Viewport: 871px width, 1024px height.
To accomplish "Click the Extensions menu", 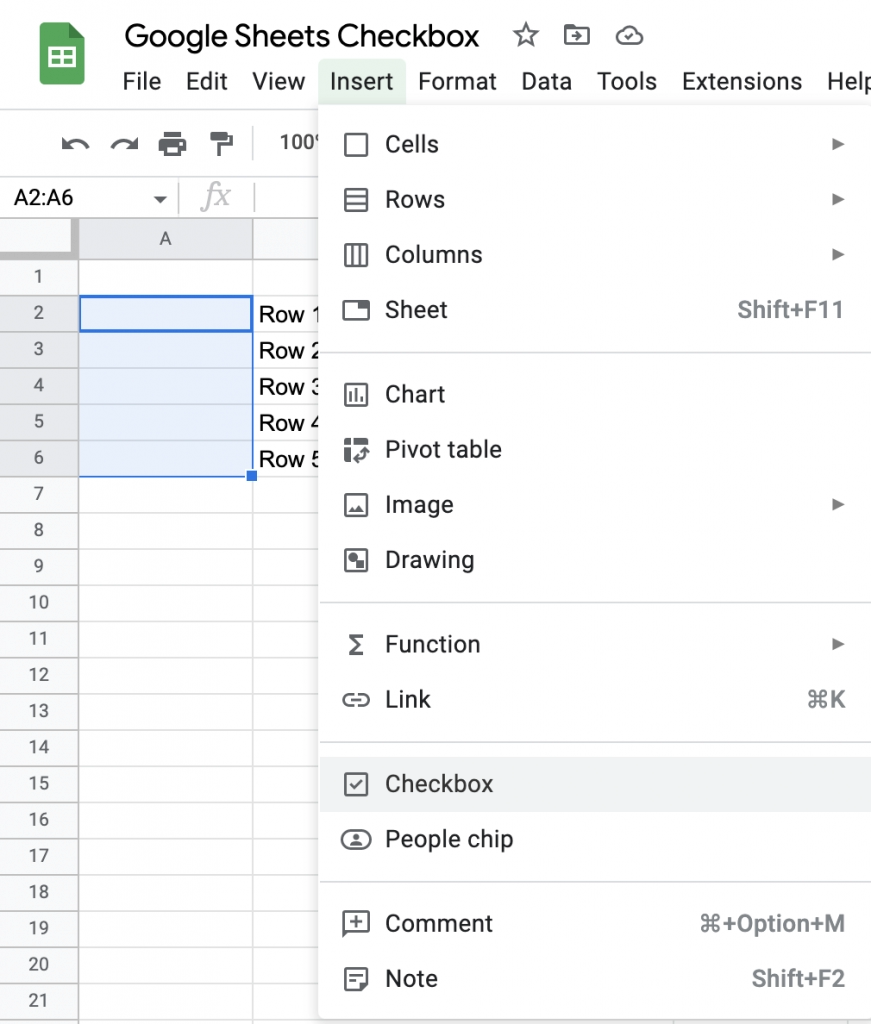I will tap(741, 82).
